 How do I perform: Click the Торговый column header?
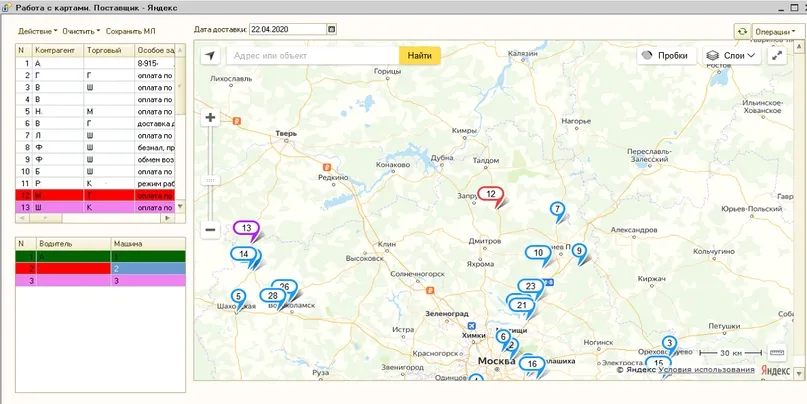pyautogui.click(x=109, y=50)
